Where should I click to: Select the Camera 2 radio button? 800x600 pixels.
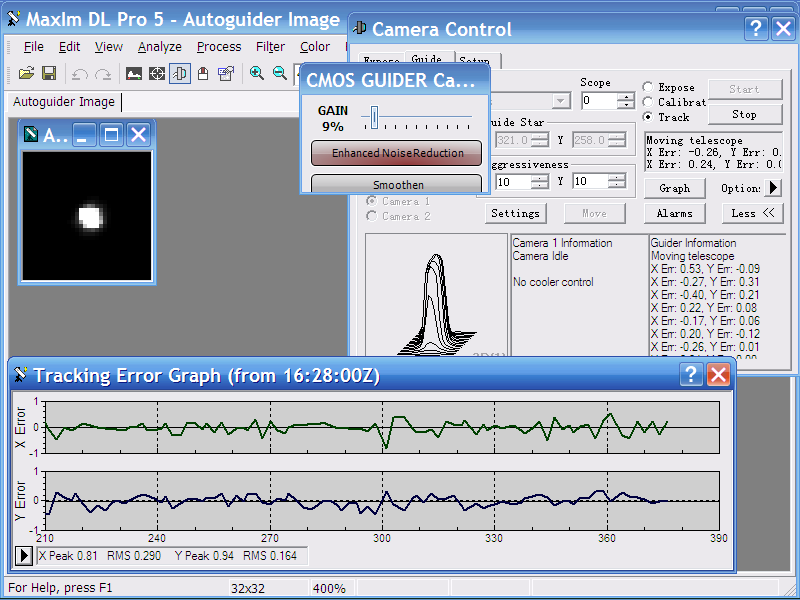tap(372, 216)
